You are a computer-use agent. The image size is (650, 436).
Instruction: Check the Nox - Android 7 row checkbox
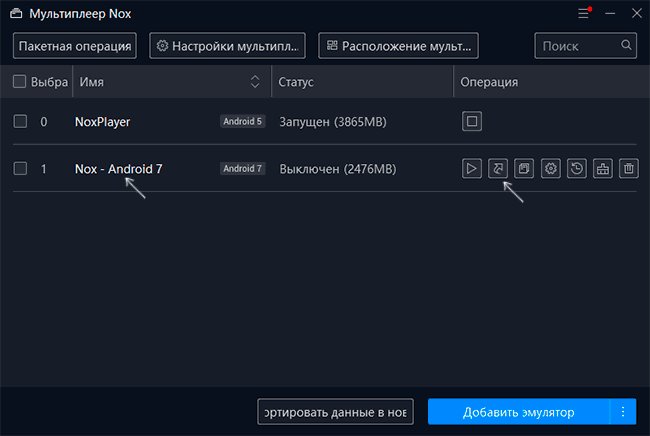click(x=20, y=169)
